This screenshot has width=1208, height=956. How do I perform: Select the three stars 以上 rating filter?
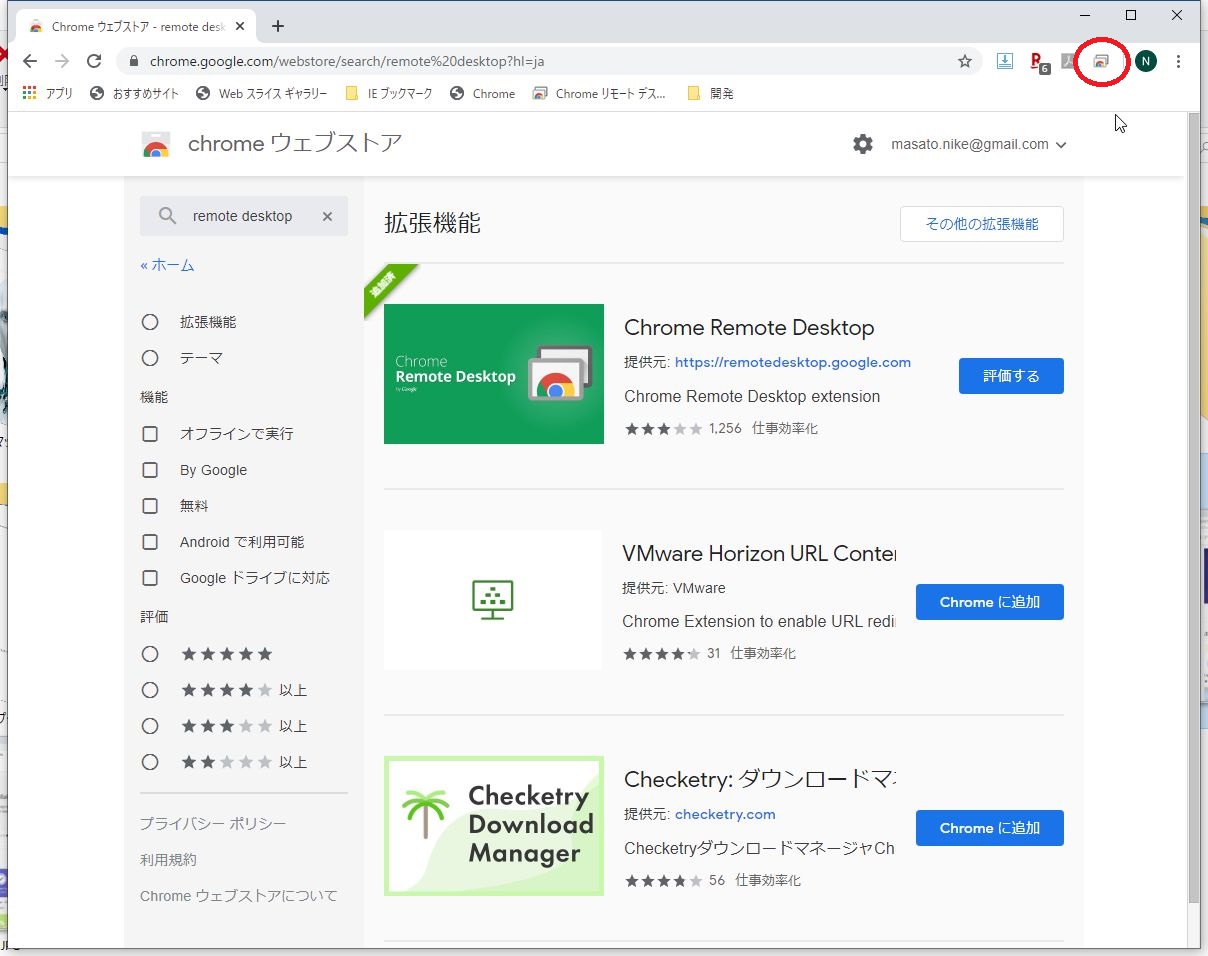point(150,726)
